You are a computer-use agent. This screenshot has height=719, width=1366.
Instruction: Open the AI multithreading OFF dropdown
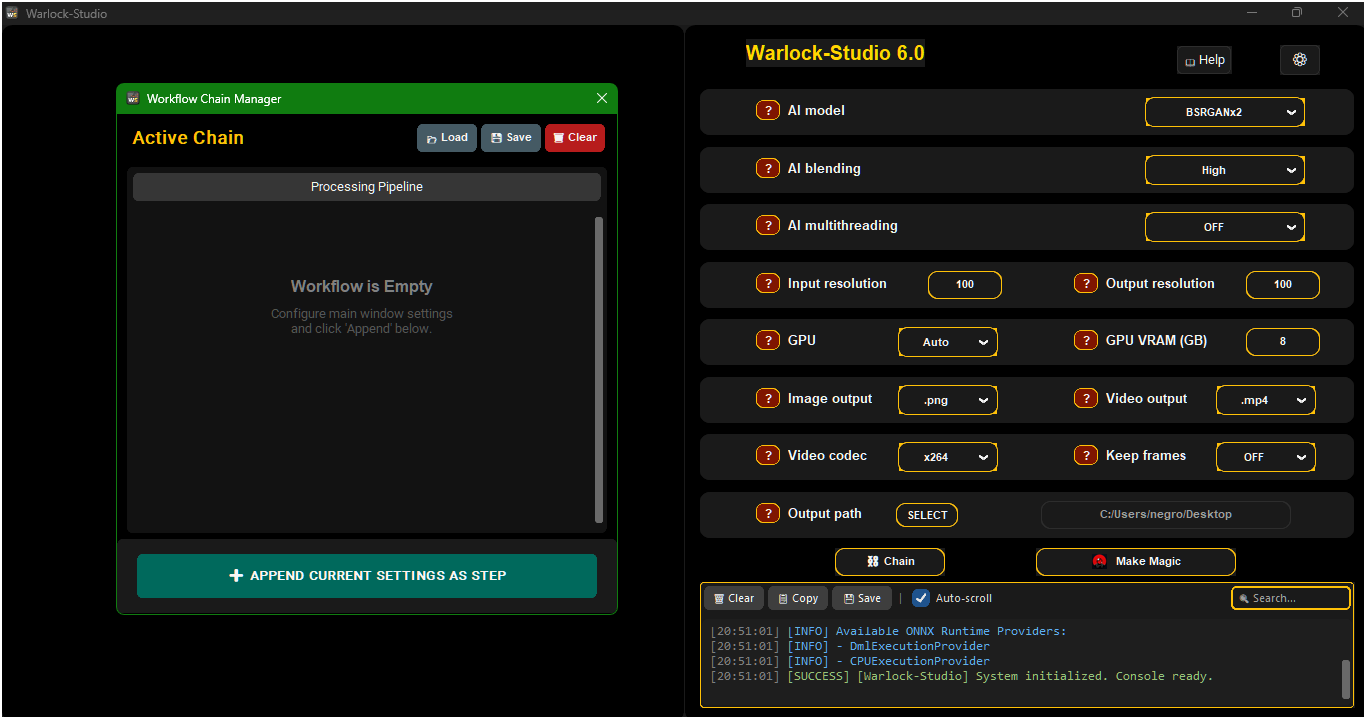pos(1225,227)
